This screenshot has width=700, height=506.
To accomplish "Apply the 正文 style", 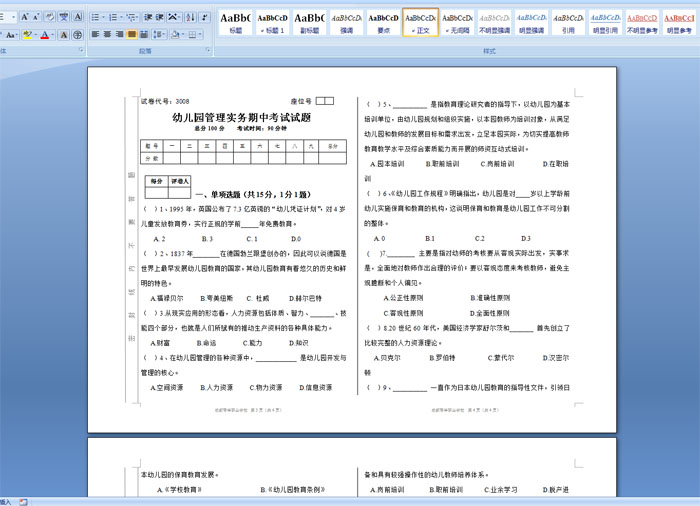I will [421, 23].
